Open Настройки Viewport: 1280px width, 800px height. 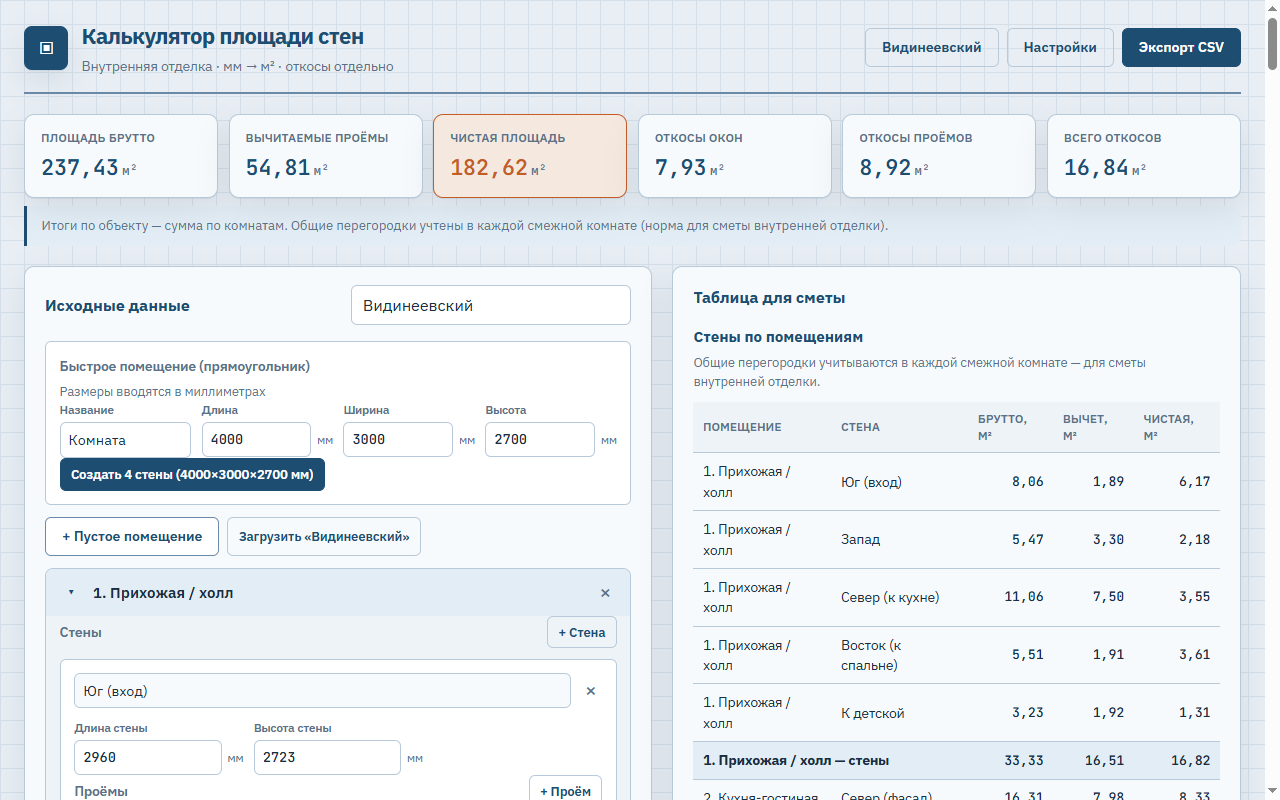click(1060, 47)
